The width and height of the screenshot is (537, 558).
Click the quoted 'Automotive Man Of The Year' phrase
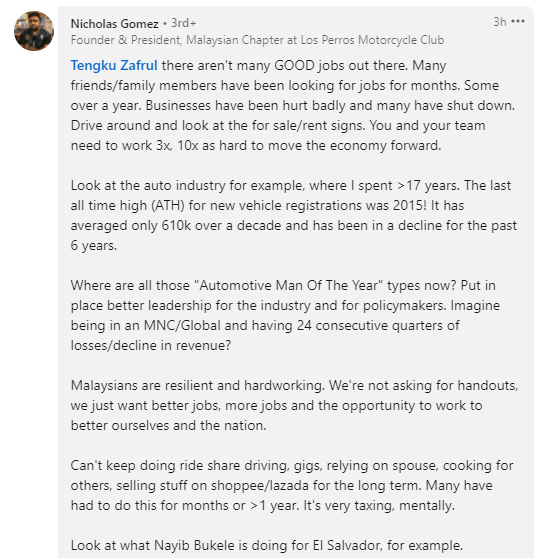289,285
